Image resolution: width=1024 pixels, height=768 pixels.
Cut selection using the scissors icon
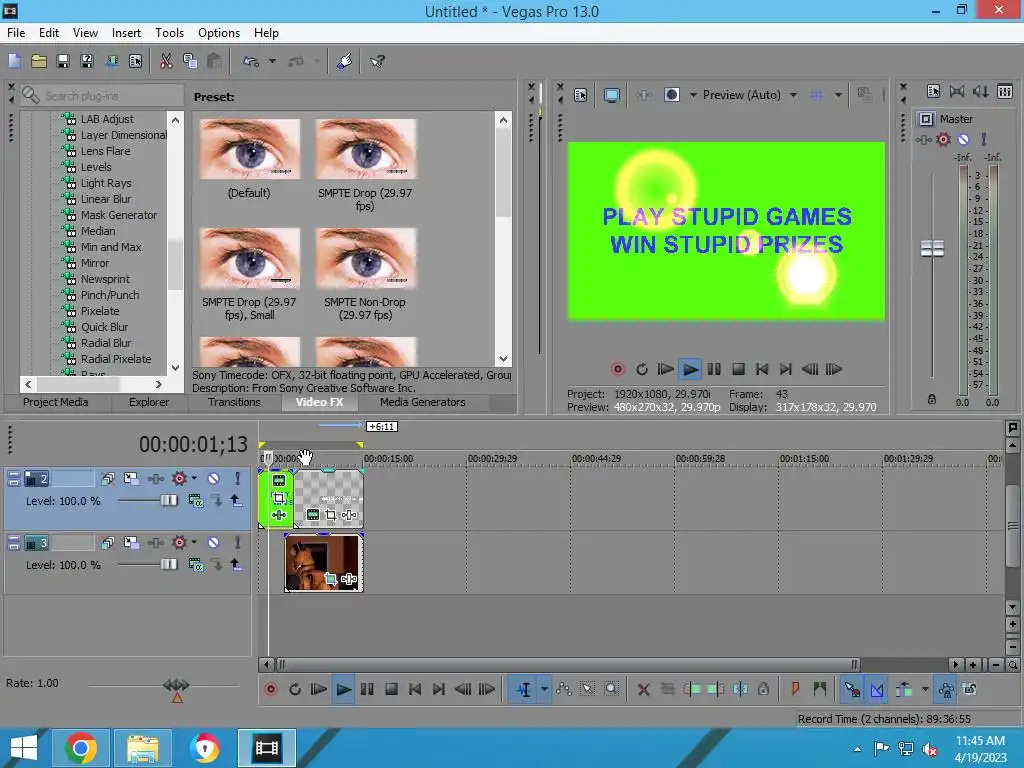click(166, 61)
